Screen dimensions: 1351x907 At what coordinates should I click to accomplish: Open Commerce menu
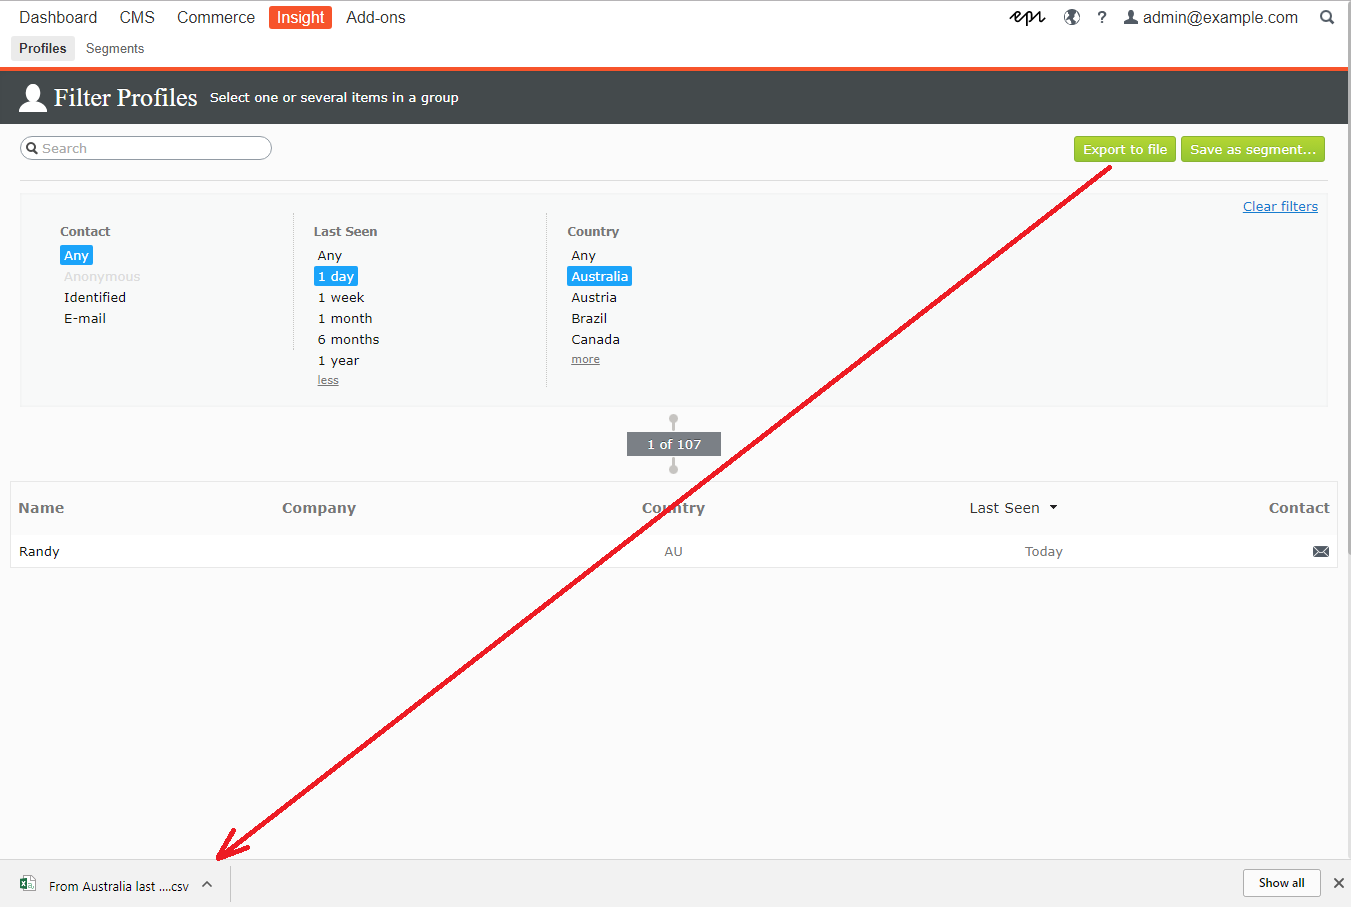tap(216, 17)
